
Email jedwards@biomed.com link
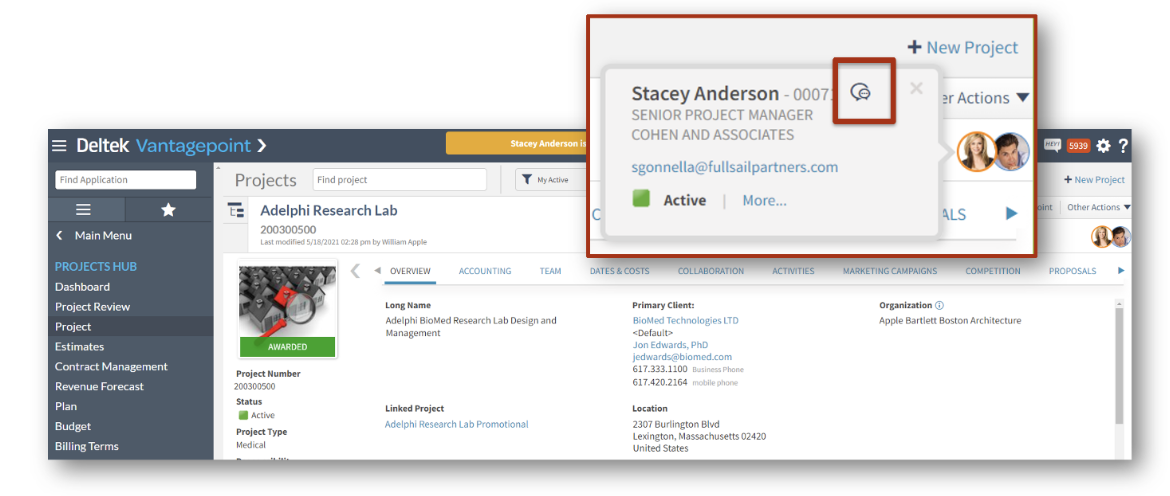(x=682, y=357)
